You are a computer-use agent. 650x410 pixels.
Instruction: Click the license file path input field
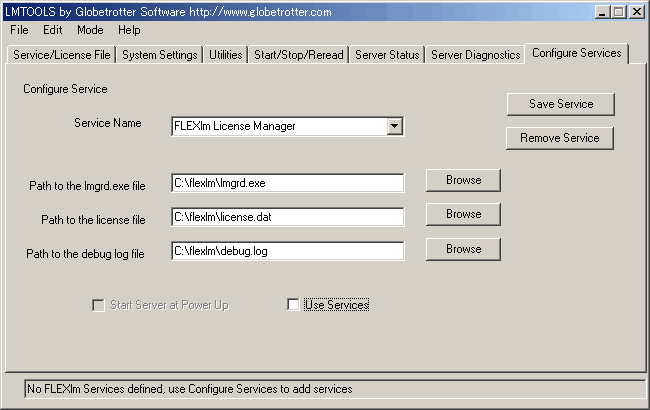[288, 217]
